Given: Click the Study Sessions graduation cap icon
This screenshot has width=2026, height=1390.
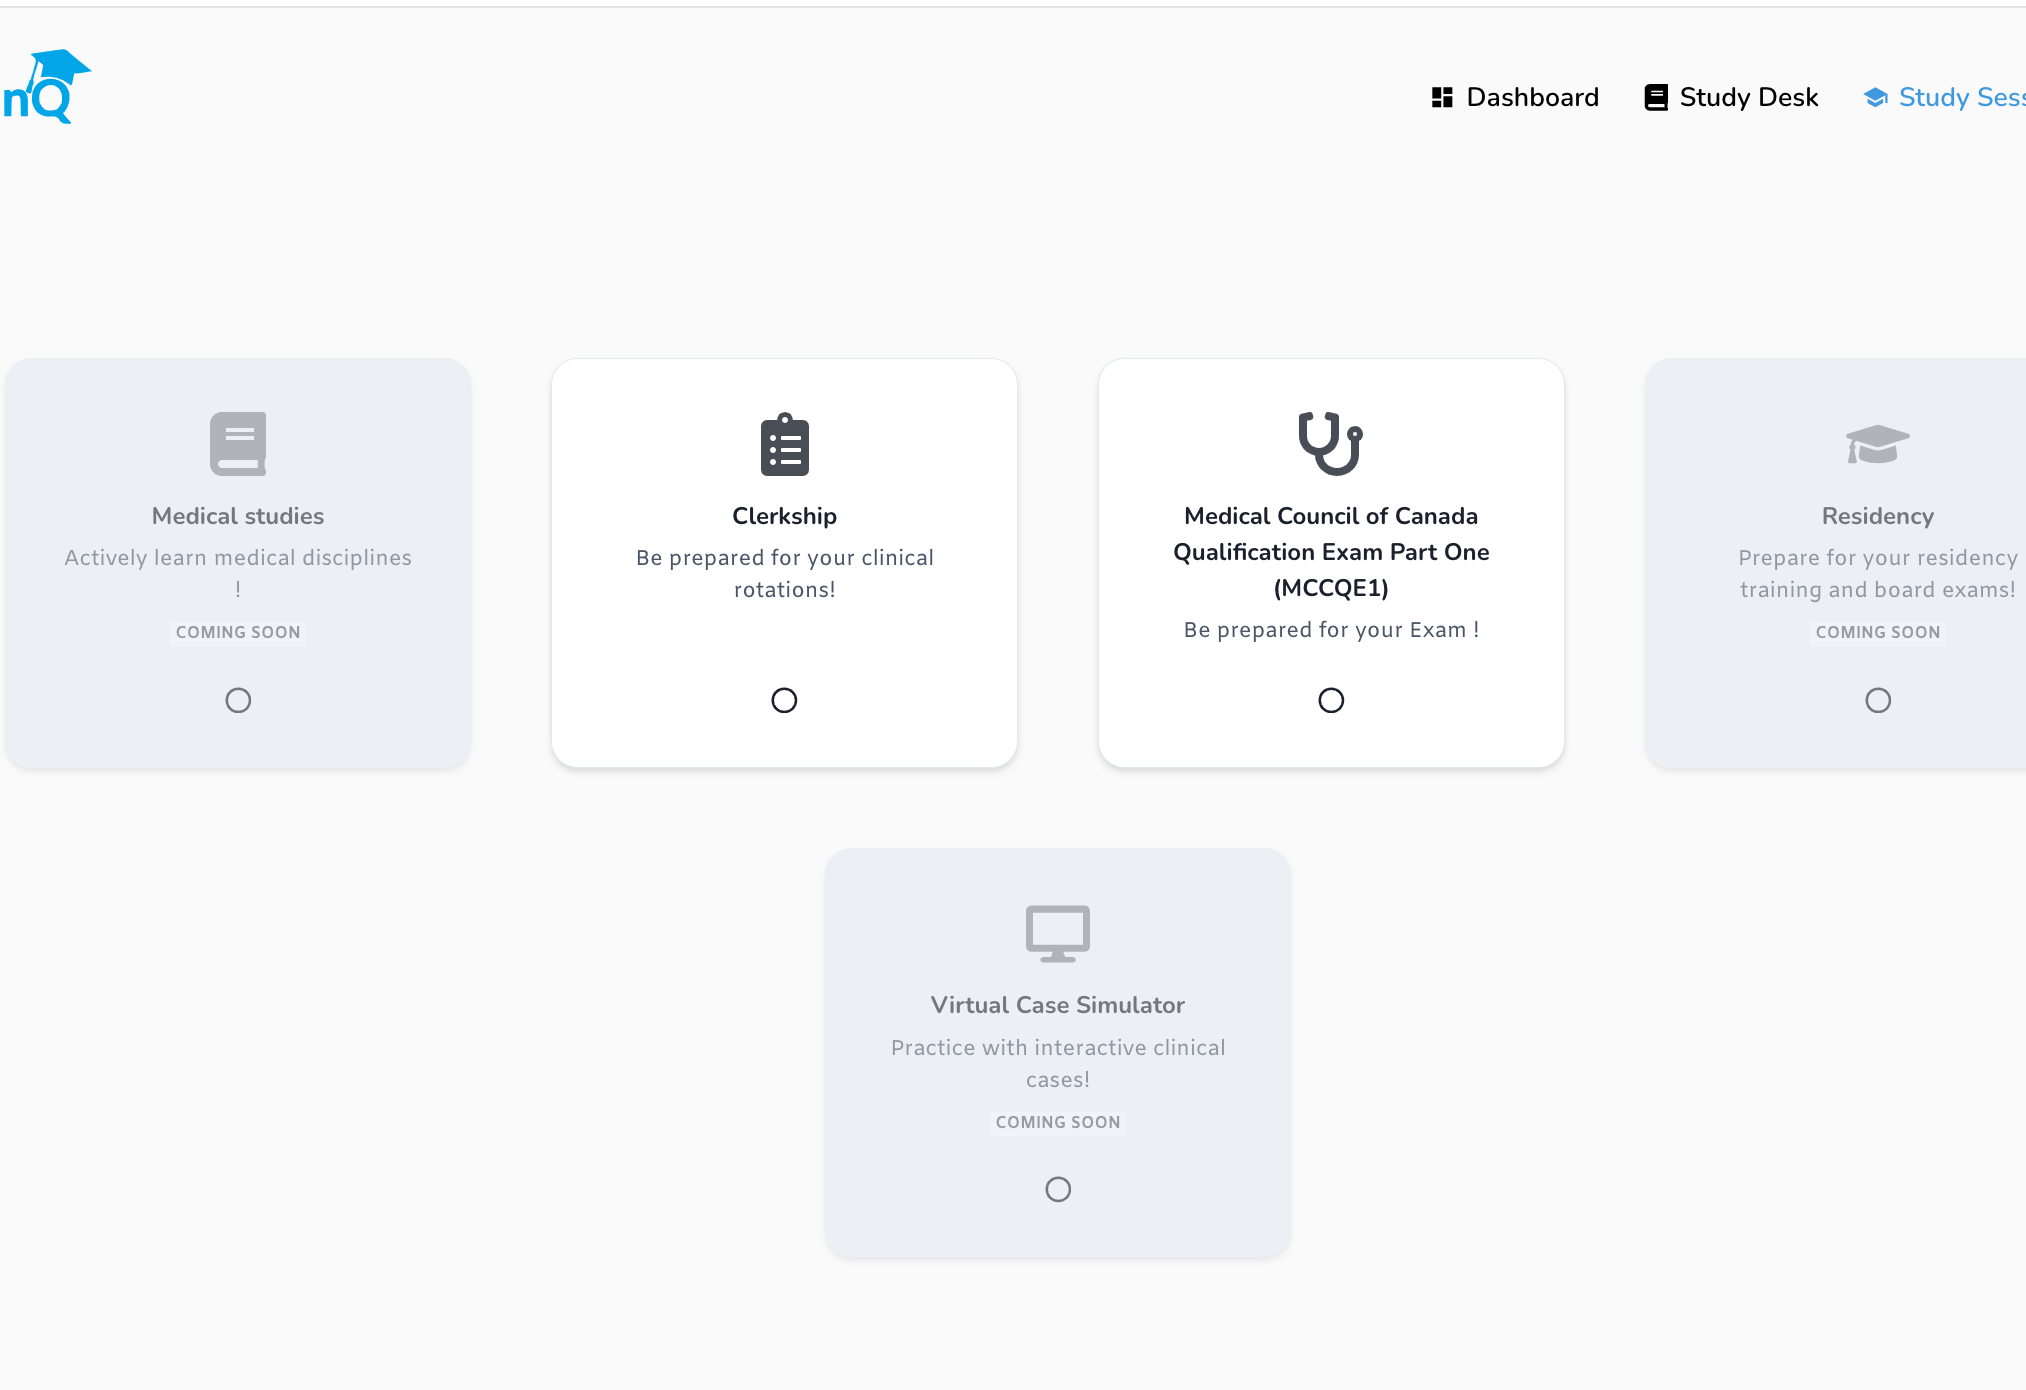Looking at the screenshot, I should point(1875,97).
